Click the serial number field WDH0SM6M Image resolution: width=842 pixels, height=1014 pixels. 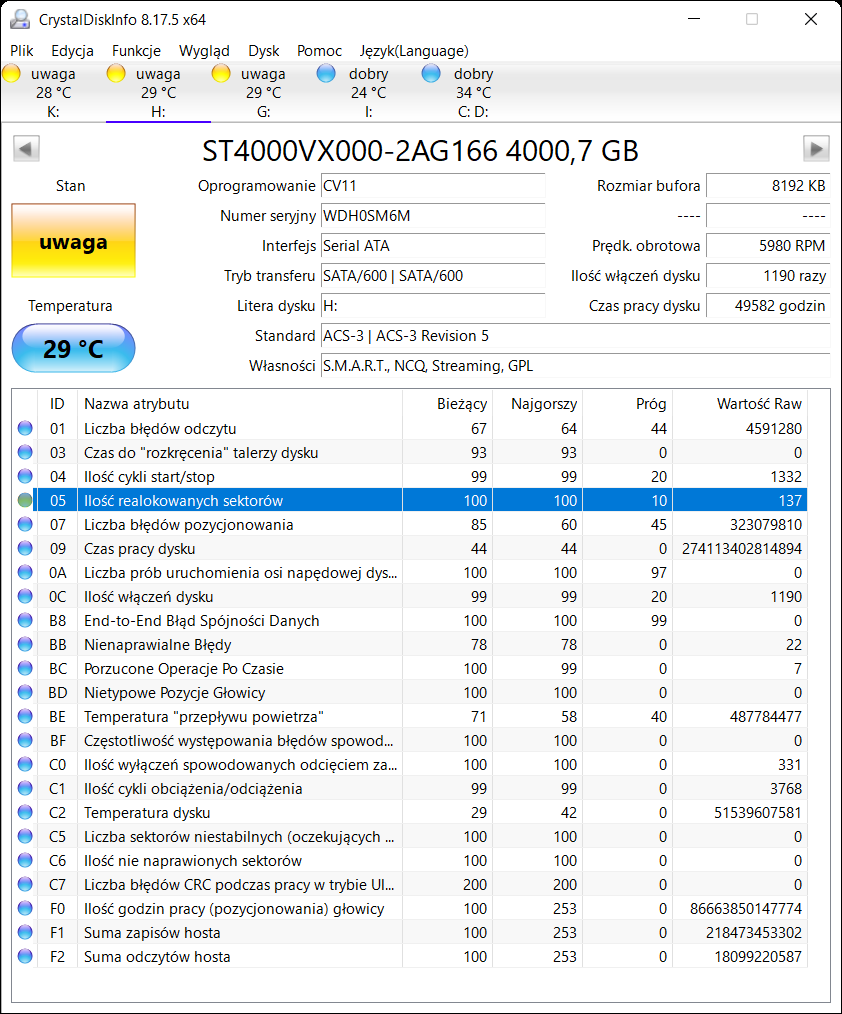(432, 216)
